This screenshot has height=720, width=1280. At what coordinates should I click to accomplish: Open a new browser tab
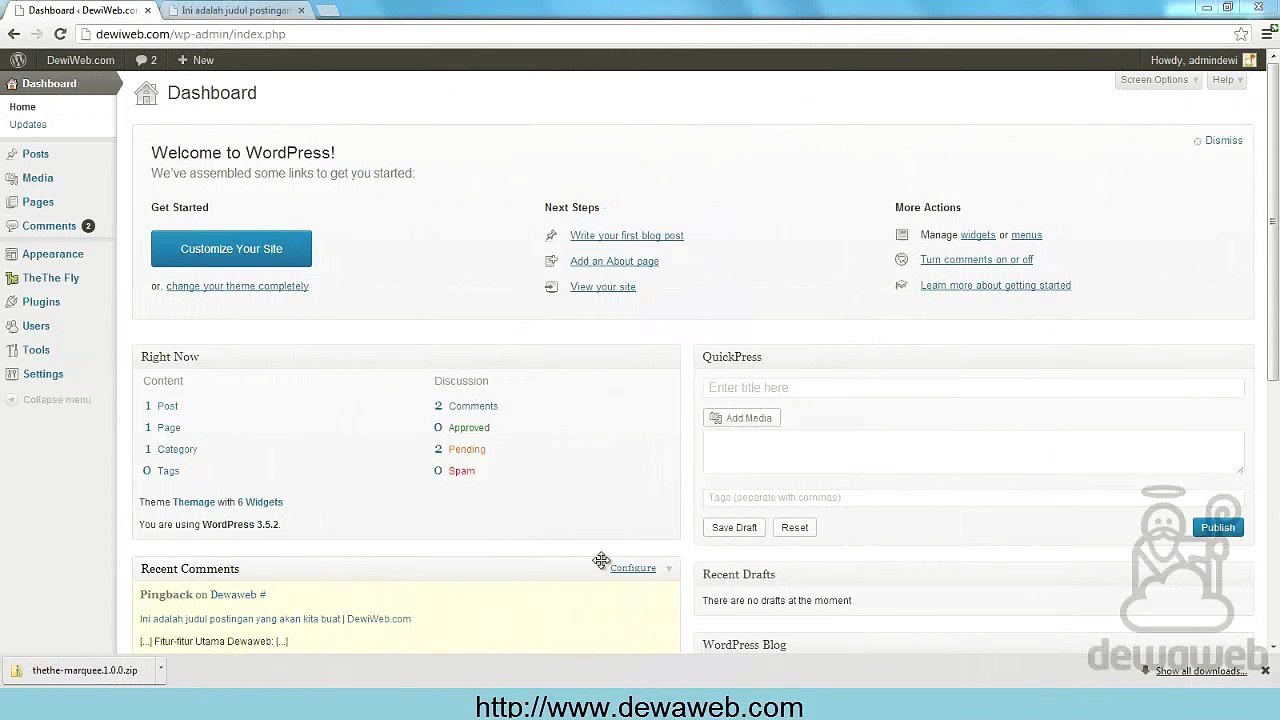tap(327, 10)
